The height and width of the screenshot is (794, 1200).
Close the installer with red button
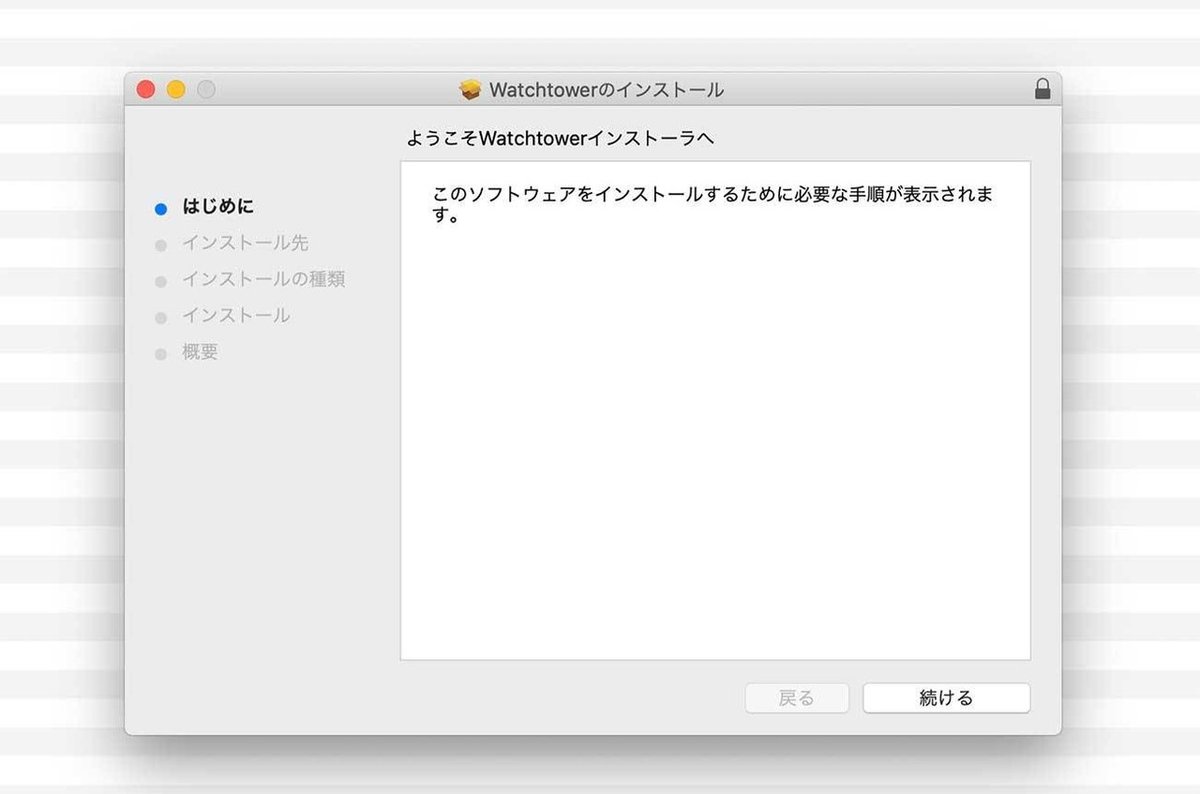[x=146, y=89]
